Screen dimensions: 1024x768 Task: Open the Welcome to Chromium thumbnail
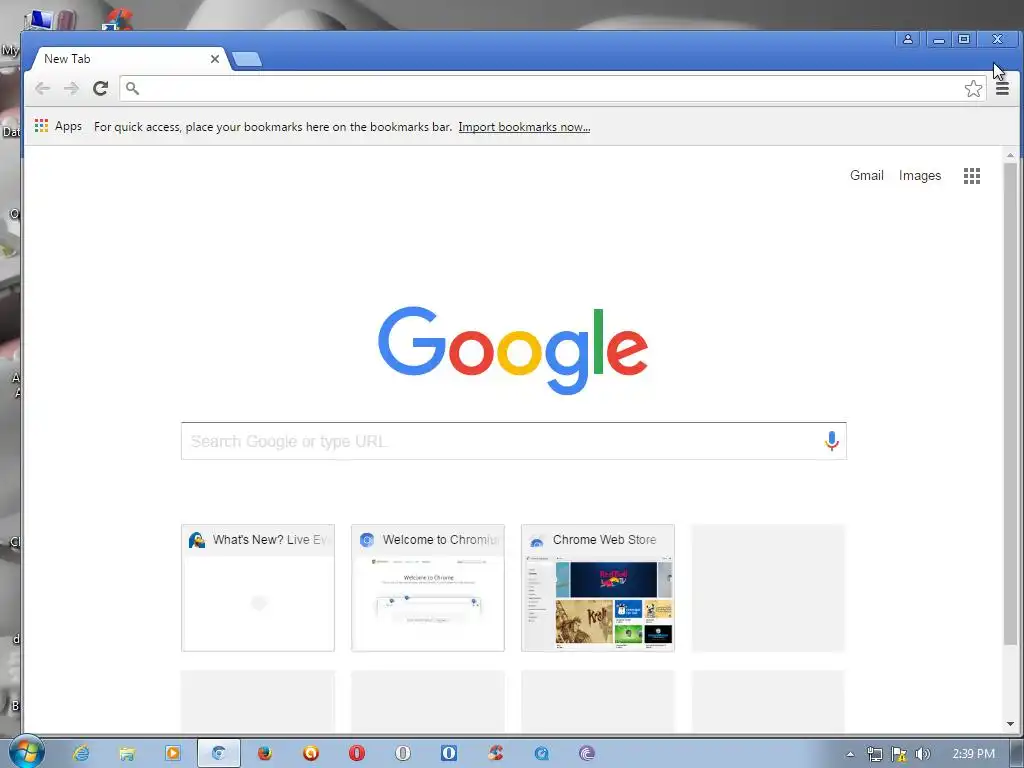(428, 588)
